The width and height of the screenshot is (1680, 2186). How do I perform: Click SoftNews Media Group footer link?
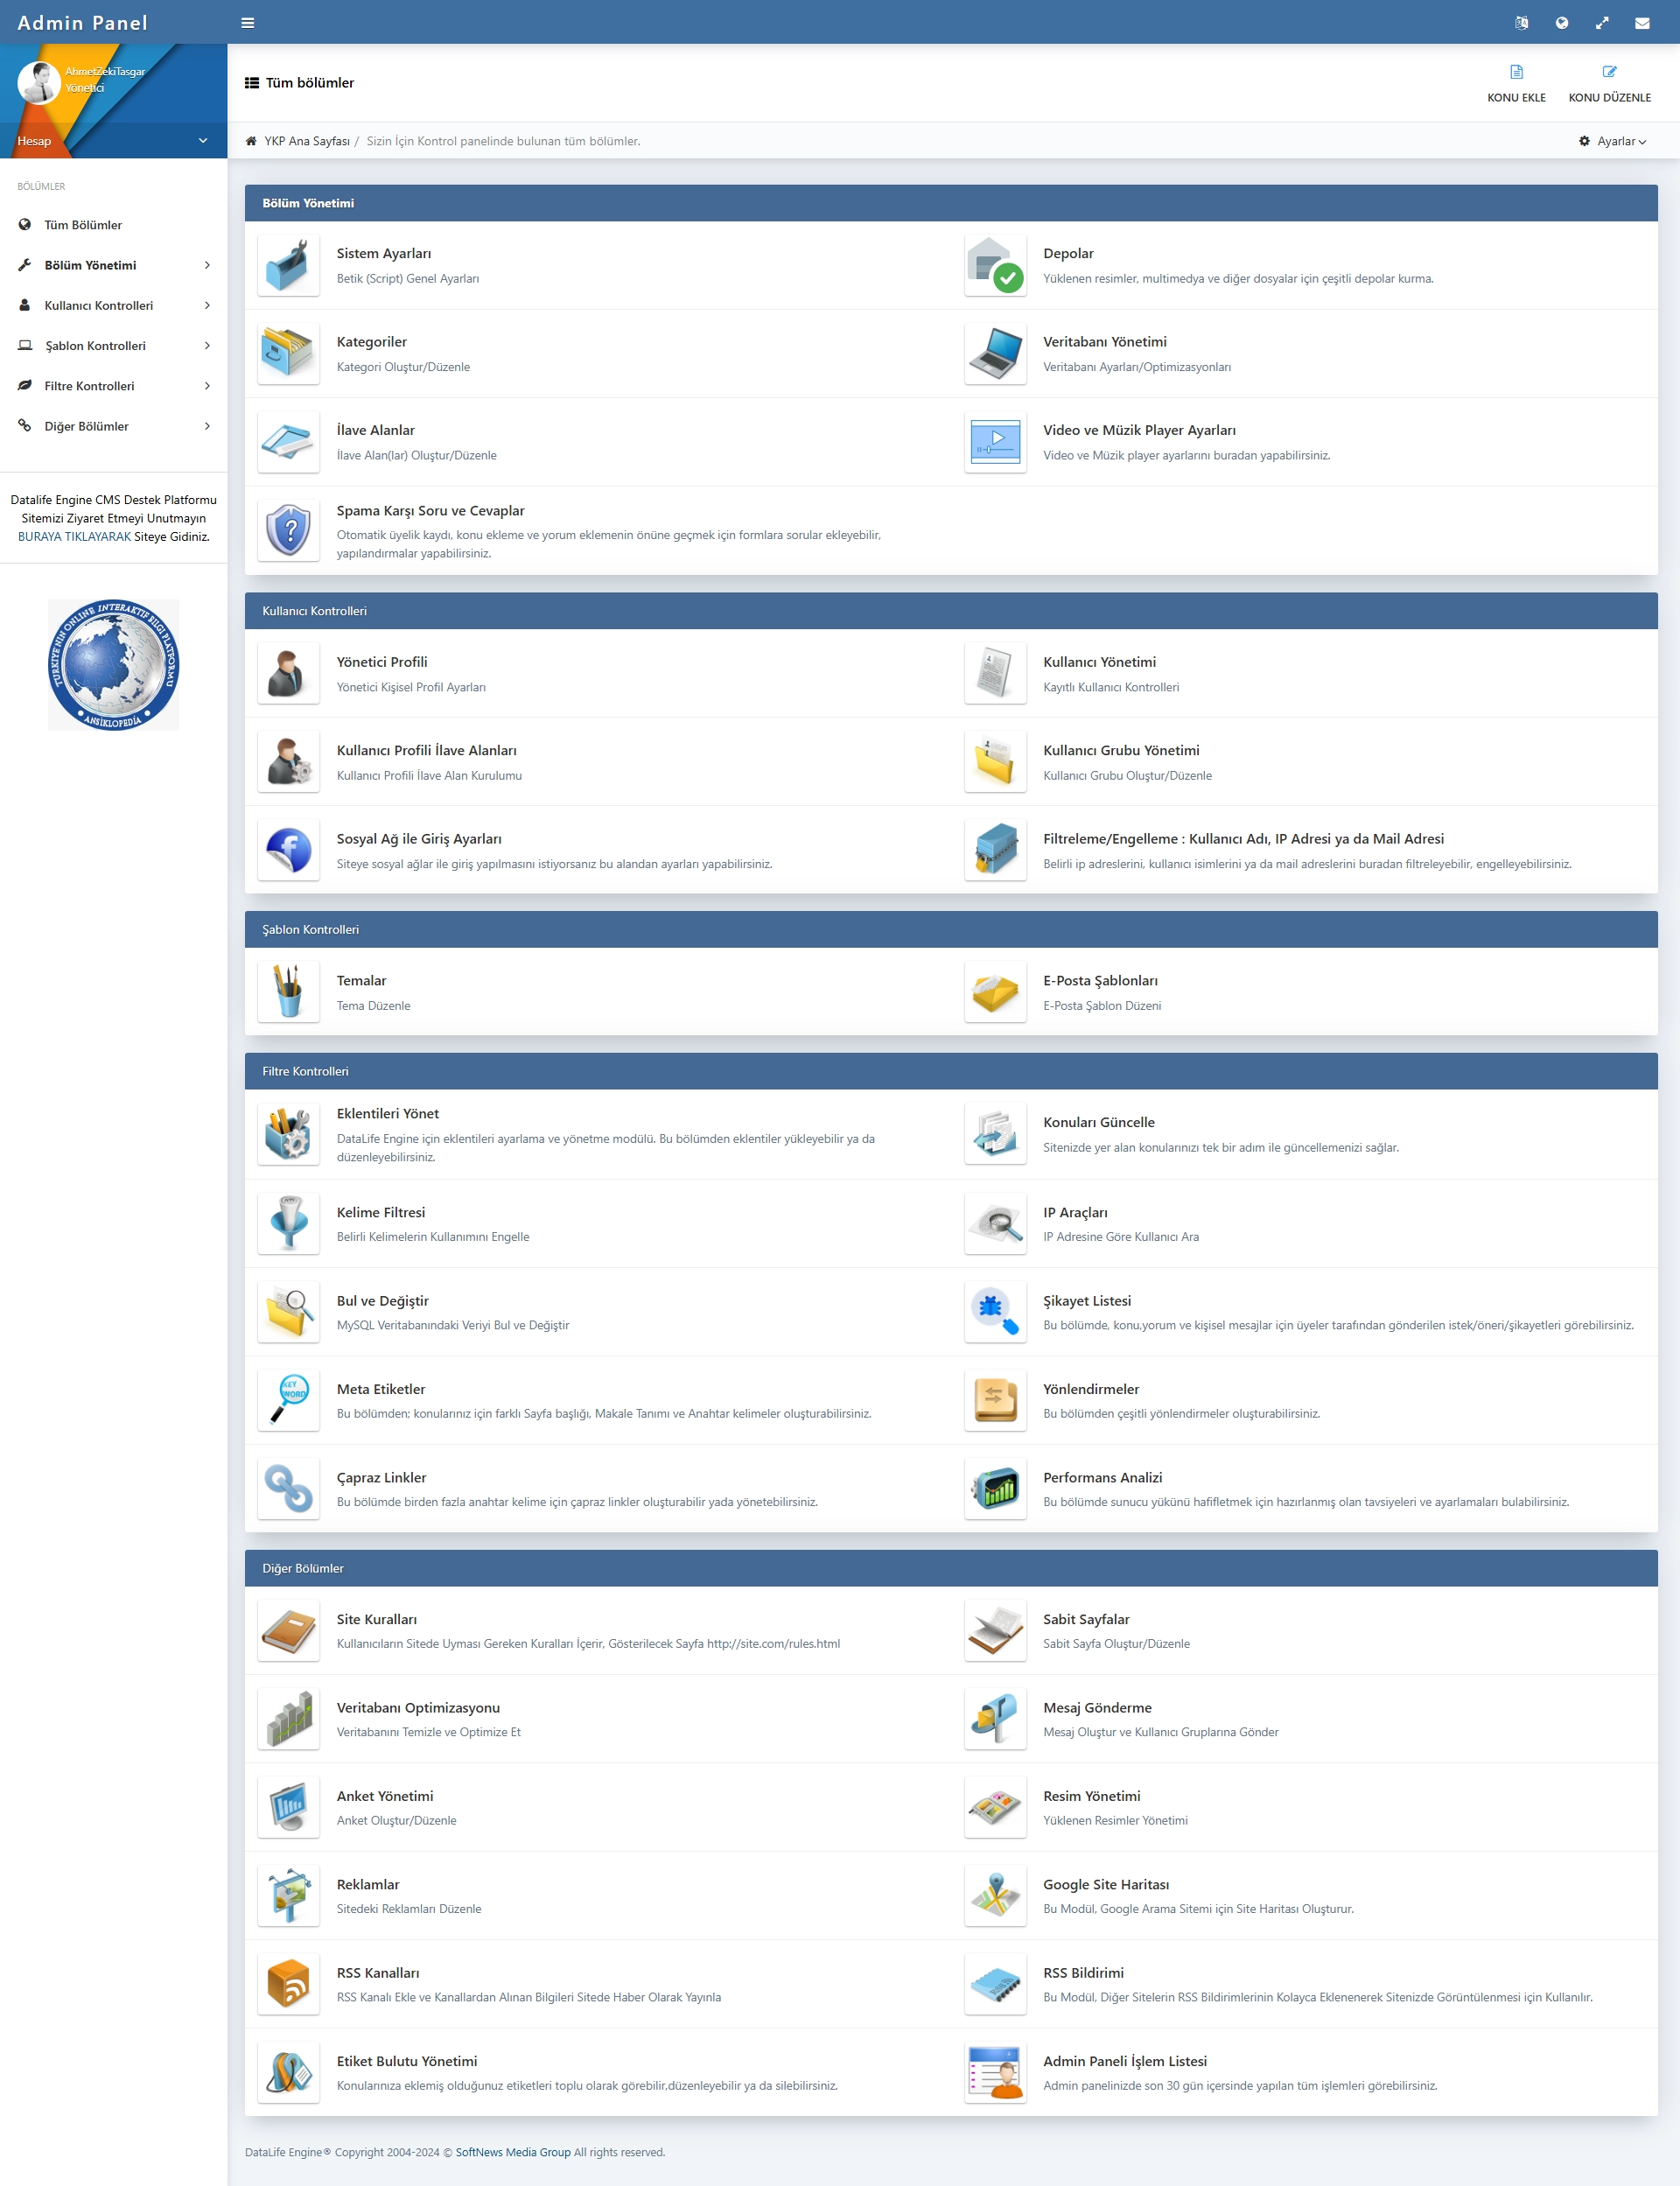513,2152
